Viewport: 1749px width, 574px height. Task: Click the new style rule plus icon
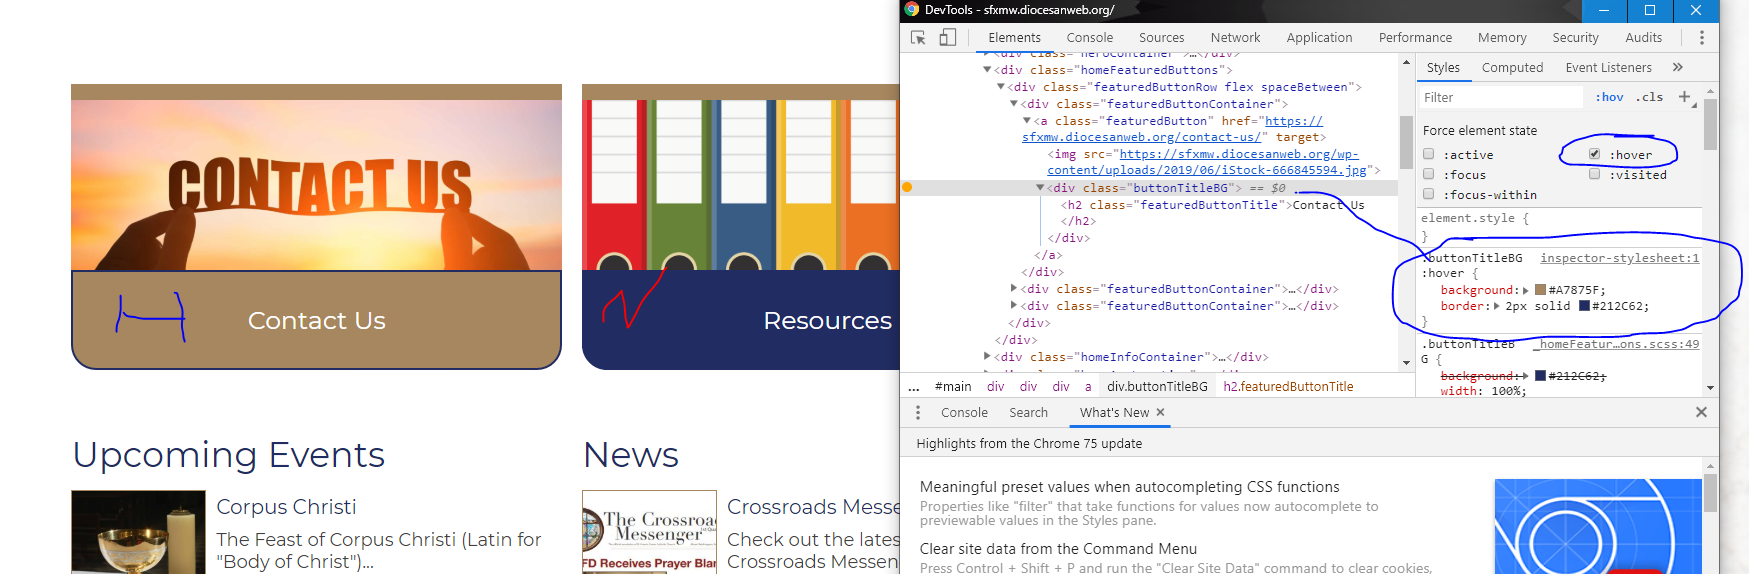tap(1685, 97)
